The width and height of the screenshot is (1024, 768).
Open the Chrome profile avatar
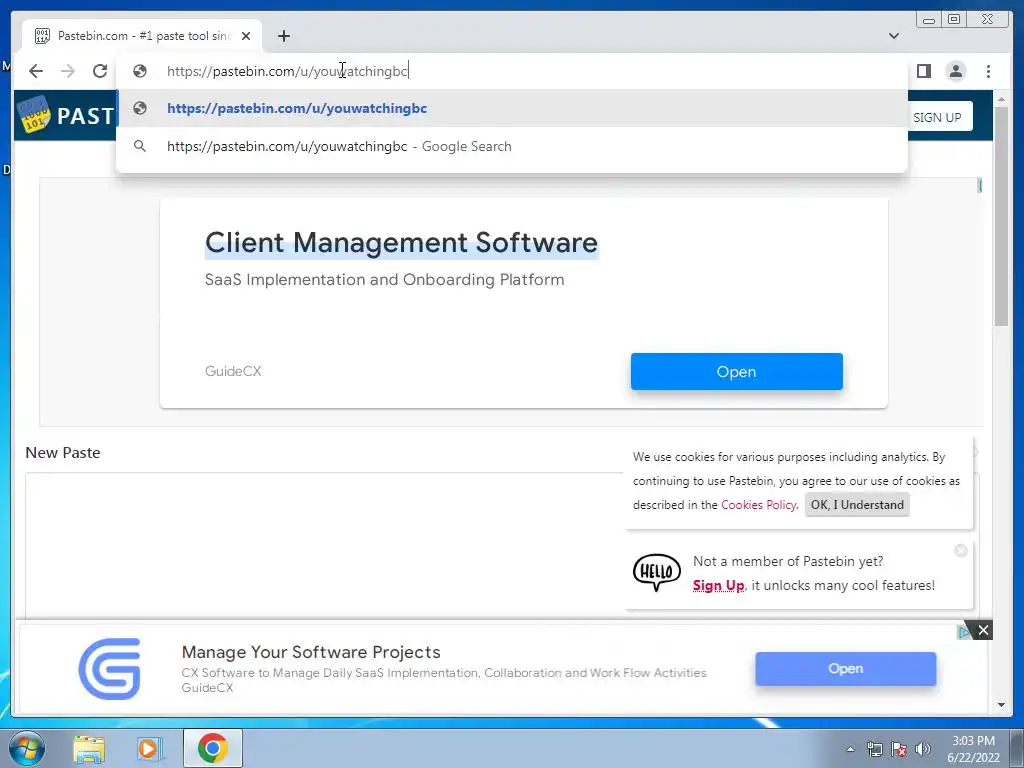coord(955,71)
